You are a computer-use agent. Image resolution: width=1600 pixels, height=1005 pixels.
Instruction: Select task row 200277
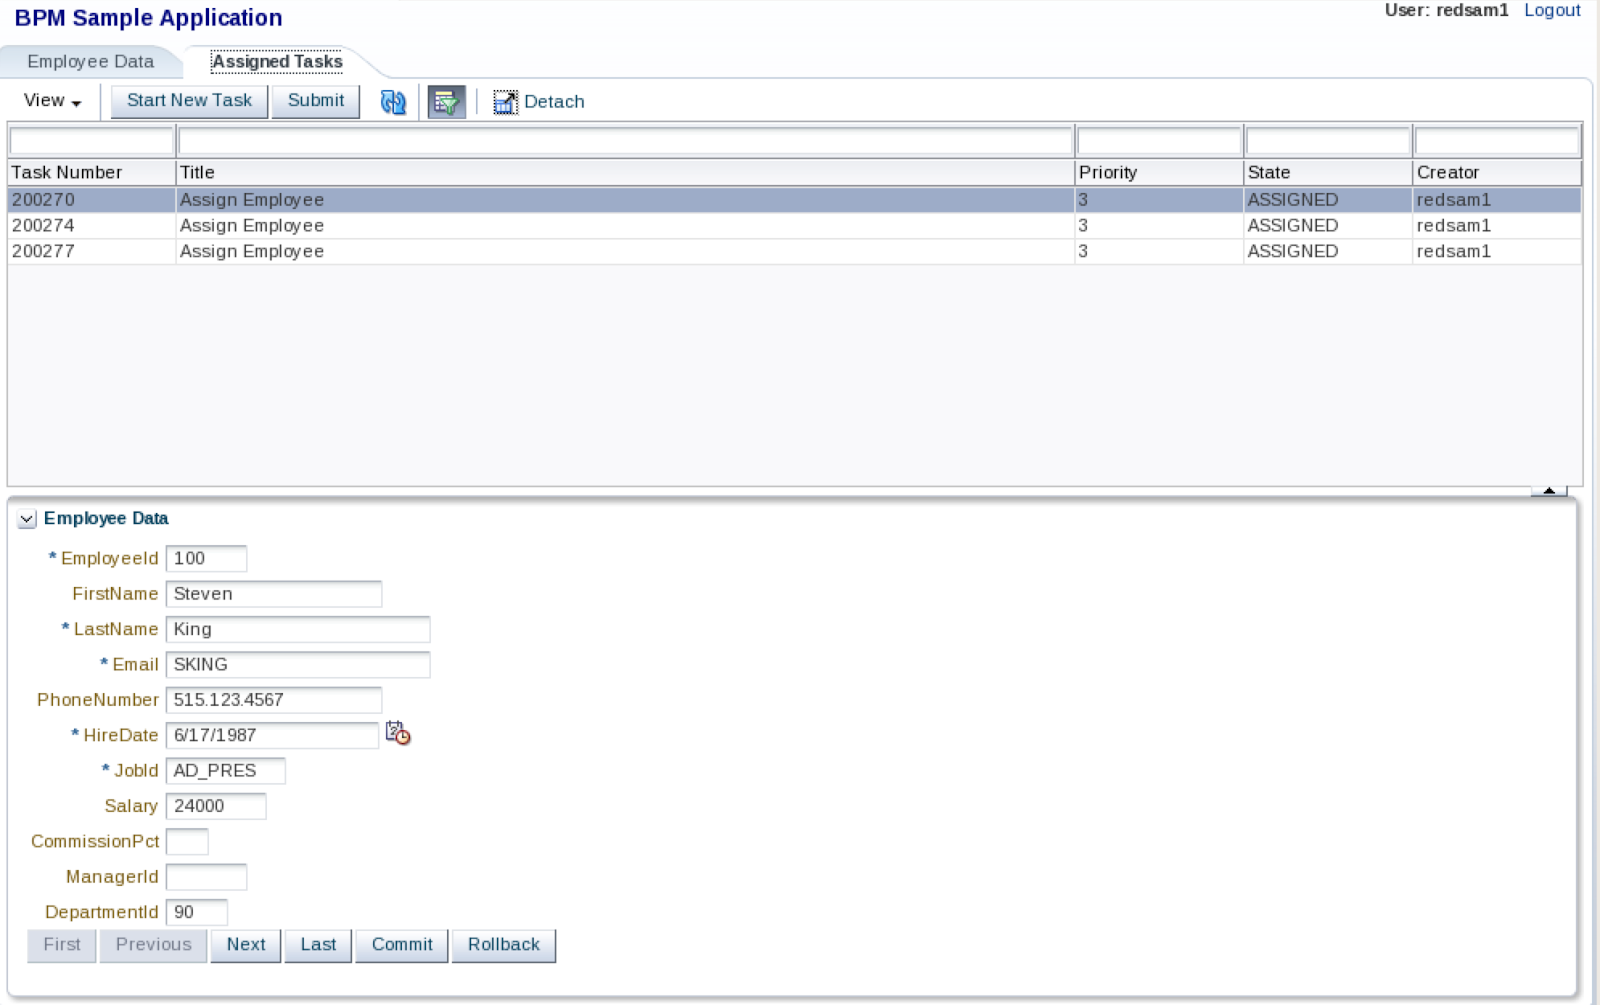(795, 252)
